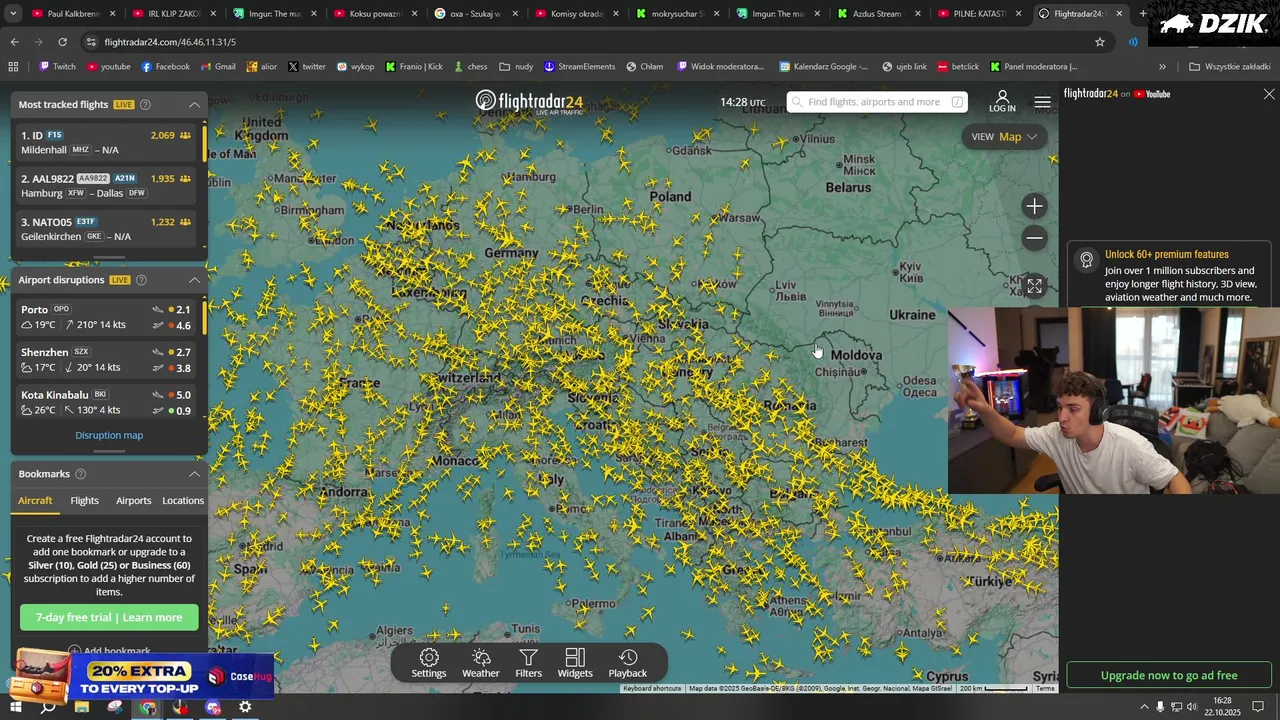Open Unlock 60+ premium features banner
This screenshot has height=720, width=1280.
pos(1168,275)
